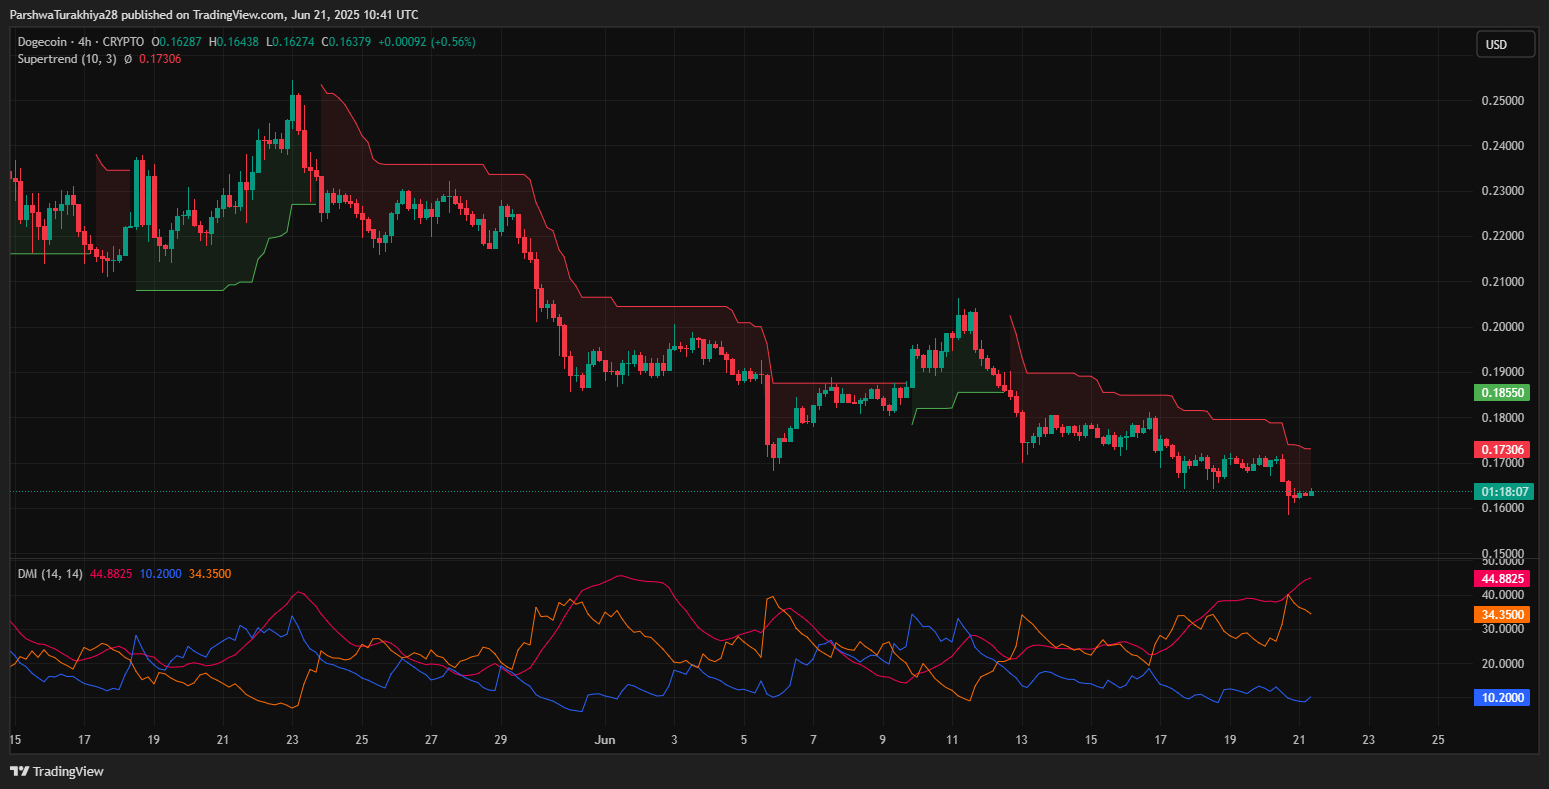Click the orange 34.3500 DMI axis label
Image resolution: width=1549 pixels, height=789 pixels.
tap(1502, 615)
